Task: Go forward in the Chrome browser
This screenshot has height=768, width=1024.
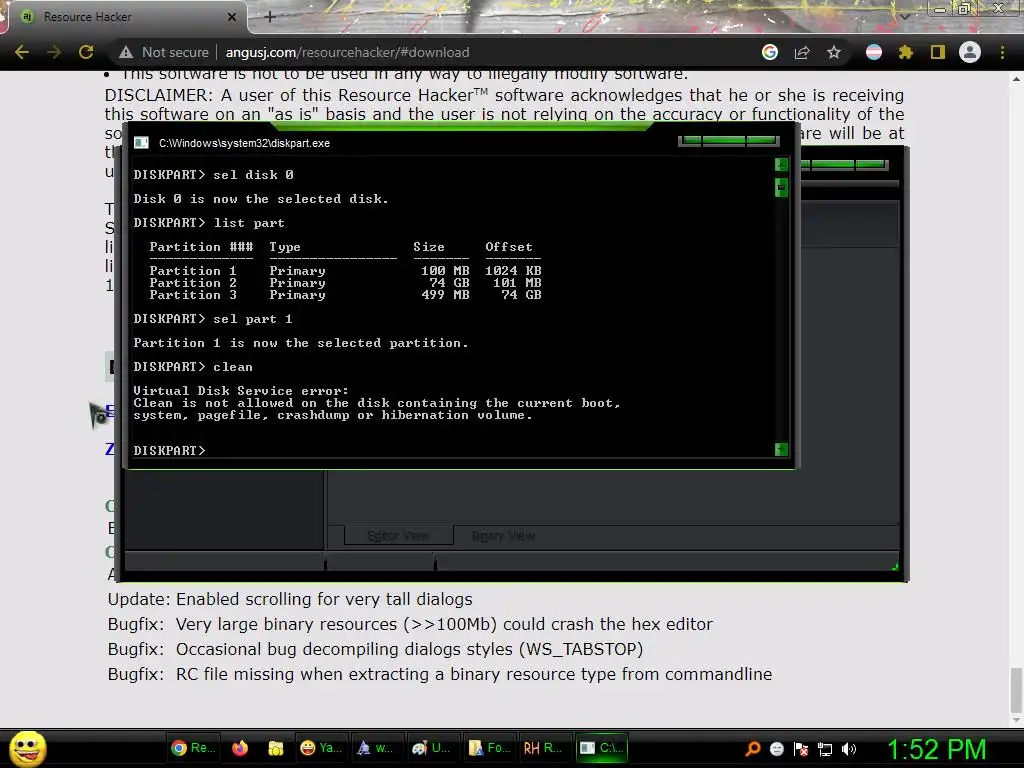Action: [54, 52]
